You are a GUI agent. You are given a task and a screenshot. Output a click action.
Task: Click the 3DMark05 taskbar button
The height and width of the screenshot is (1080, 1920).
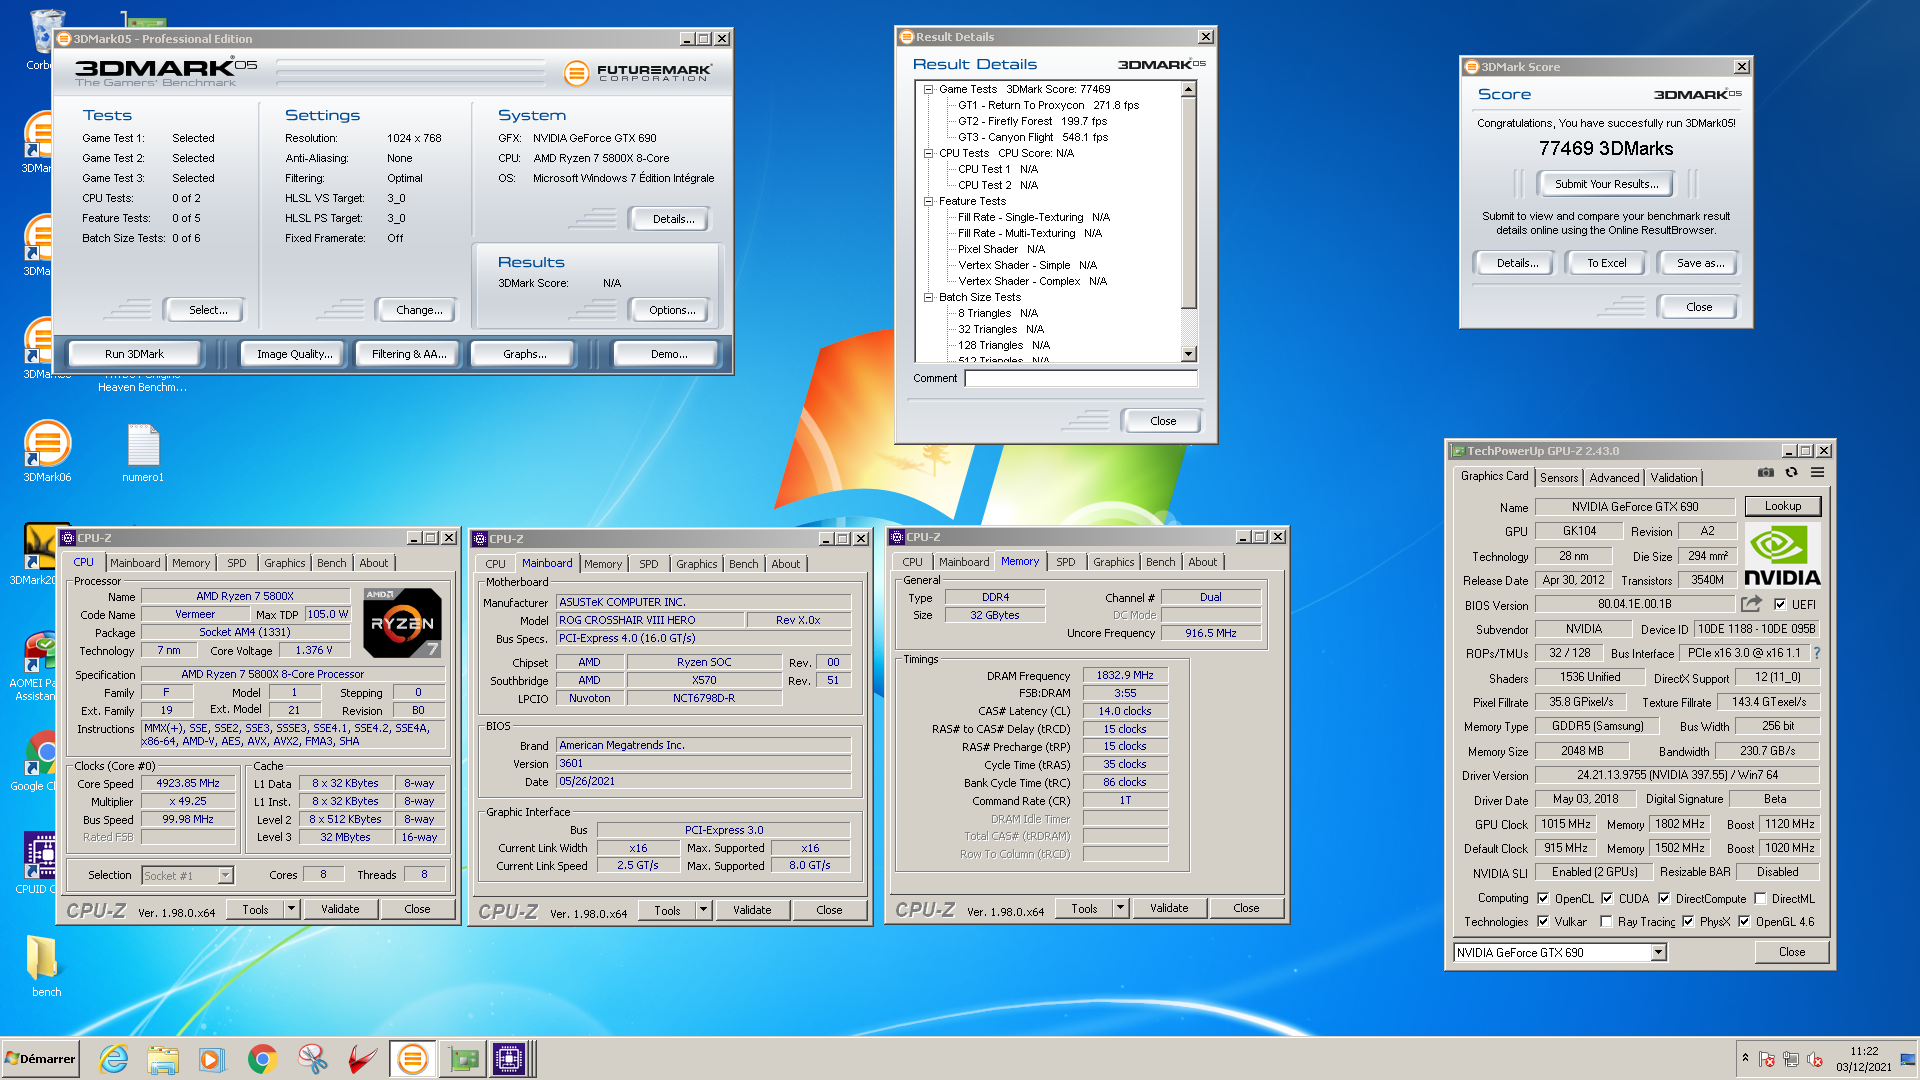[x=412, y=1059]
